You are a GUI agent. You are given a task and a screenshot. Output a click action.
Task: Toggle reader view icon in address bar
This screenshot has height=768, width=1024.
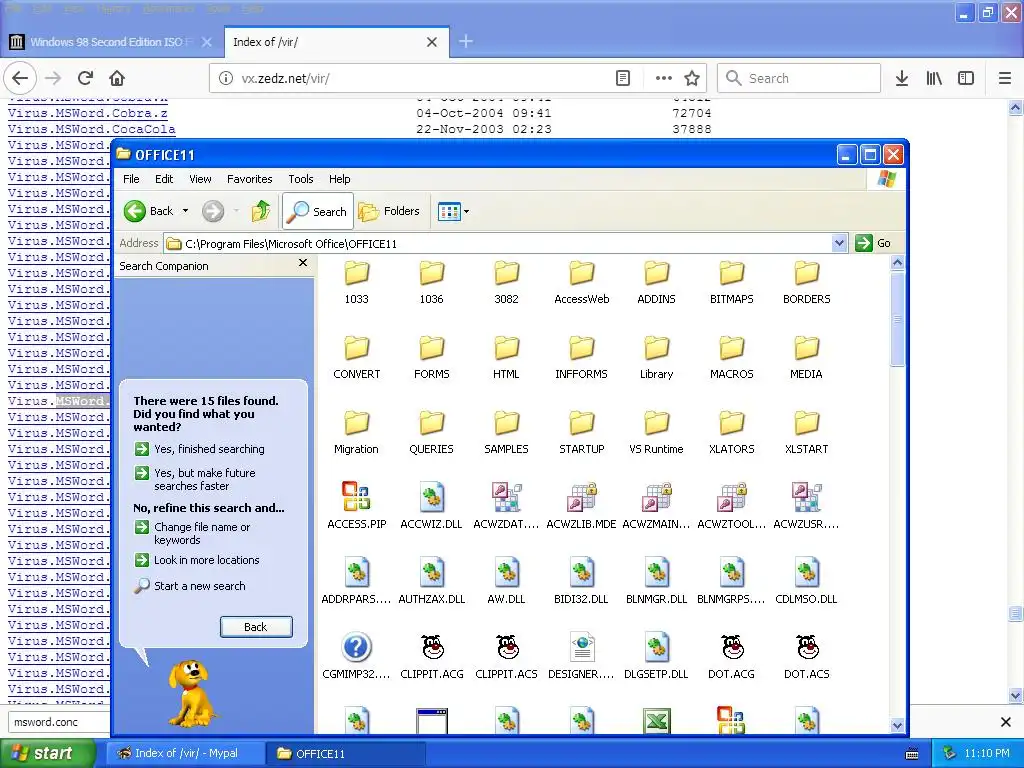point(623,78)
